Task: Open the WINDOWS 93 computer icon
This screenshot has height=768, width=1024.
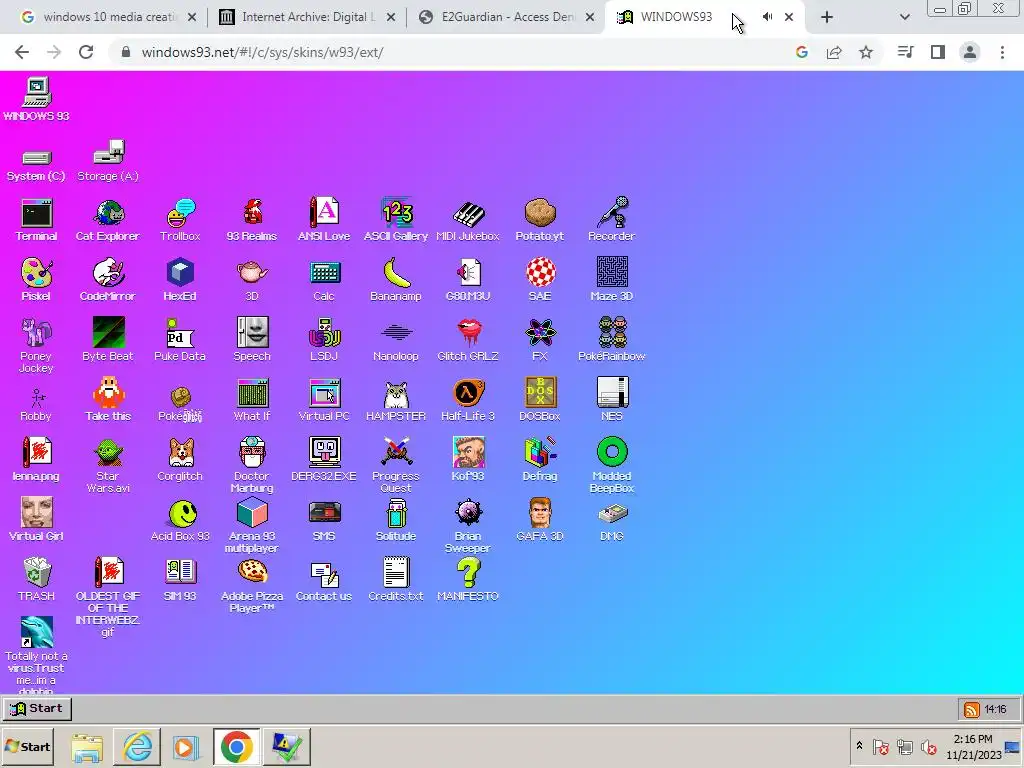Action: (x=37, y=99)
